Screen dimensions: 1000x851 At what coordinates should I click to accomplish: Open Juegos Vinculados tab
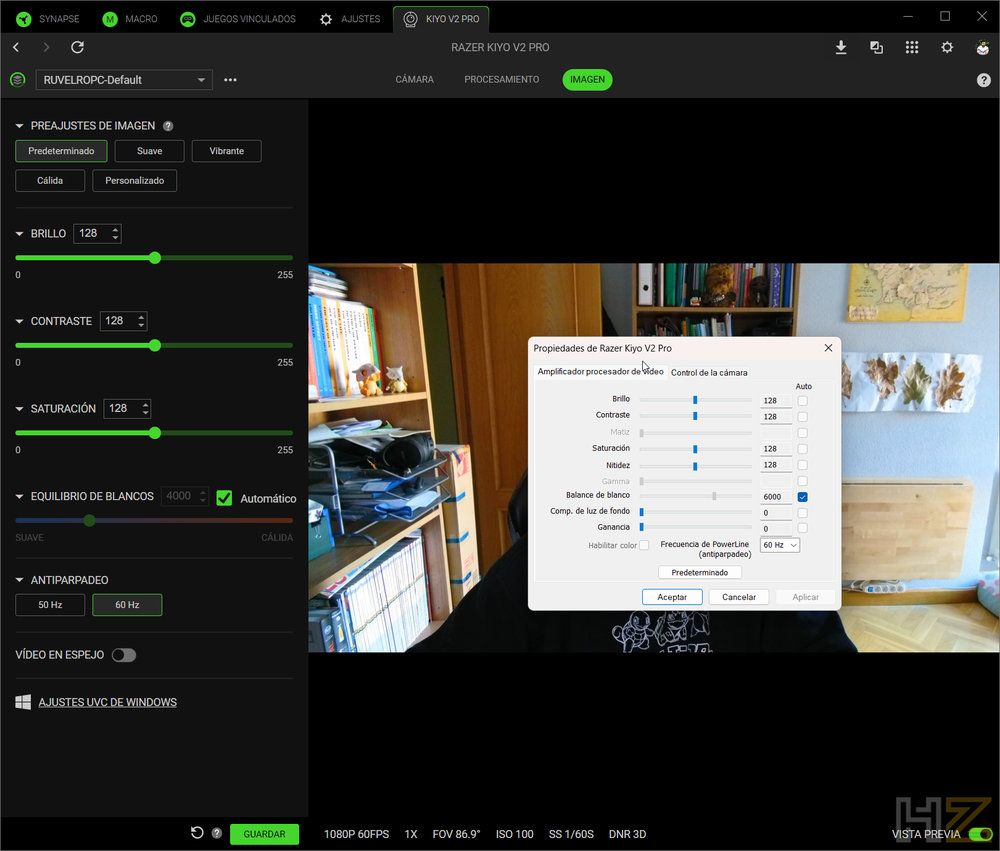(237, 19)
